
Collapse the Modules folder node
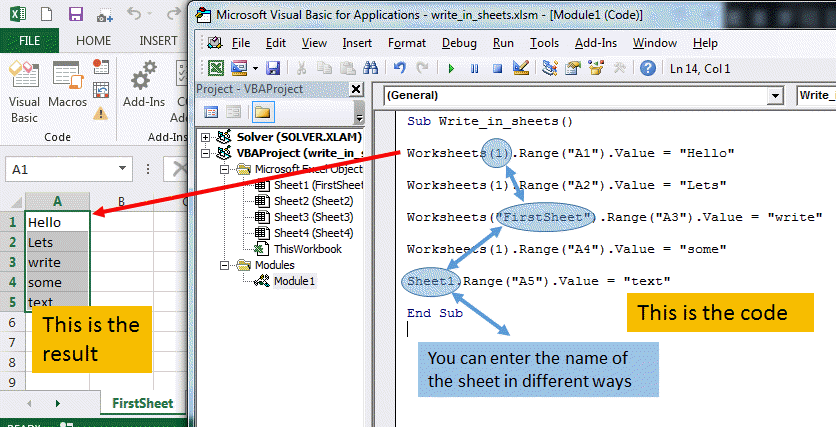pyautogui.click(x=224, y=265)
